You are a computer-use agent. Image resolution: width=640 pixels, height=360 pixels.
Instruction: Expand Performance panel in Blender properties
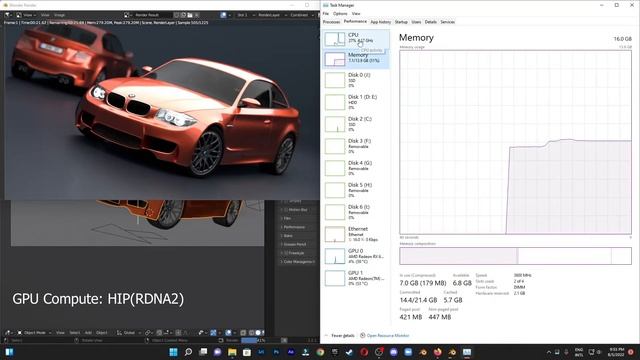point(298,227)
